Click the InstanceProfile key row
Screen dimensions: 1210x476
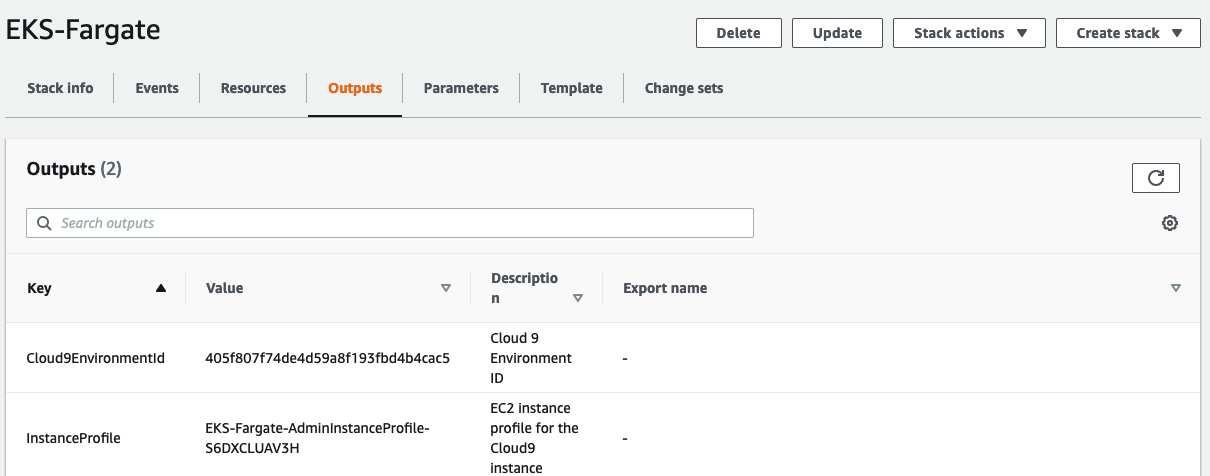tap(73, 438)
